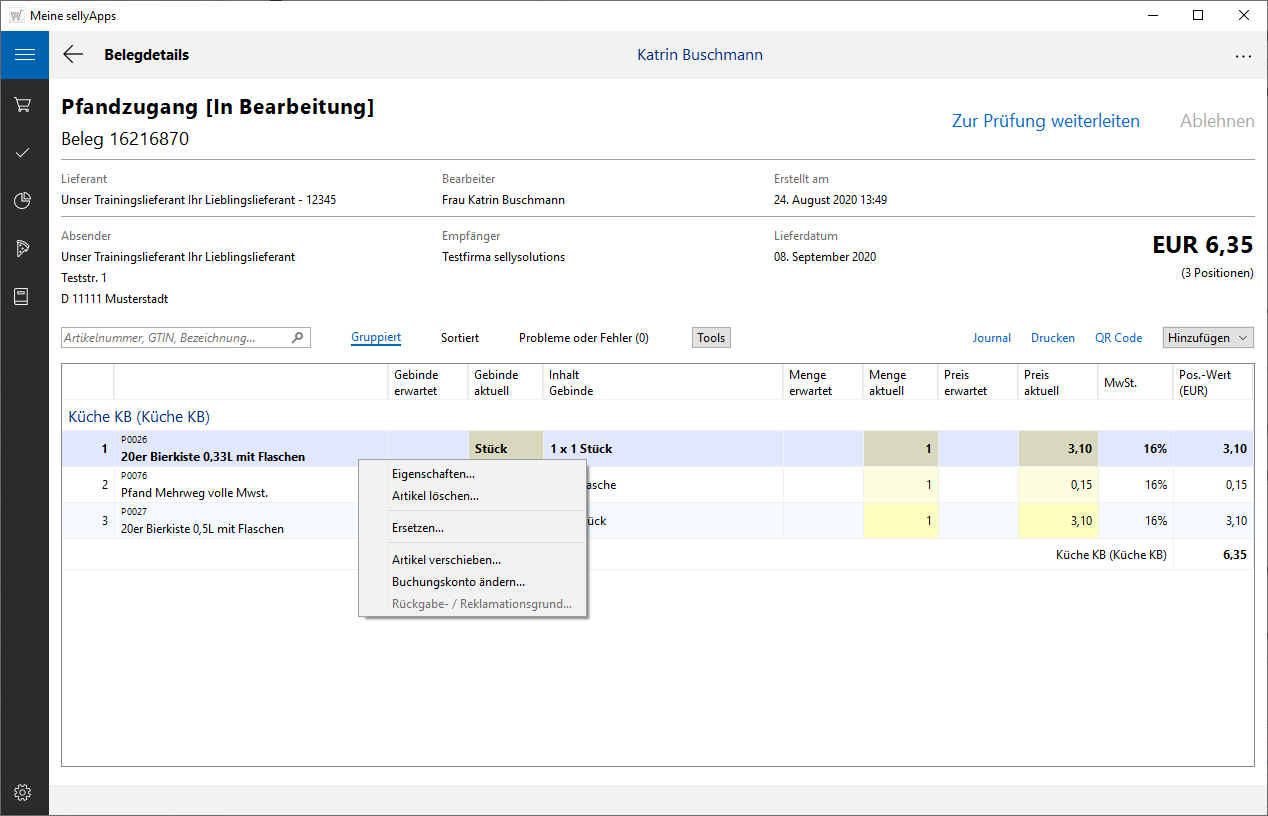Open the shopping cart sidebar icon
This screenshot has height=816, width=1268.
tap(23, 105)
